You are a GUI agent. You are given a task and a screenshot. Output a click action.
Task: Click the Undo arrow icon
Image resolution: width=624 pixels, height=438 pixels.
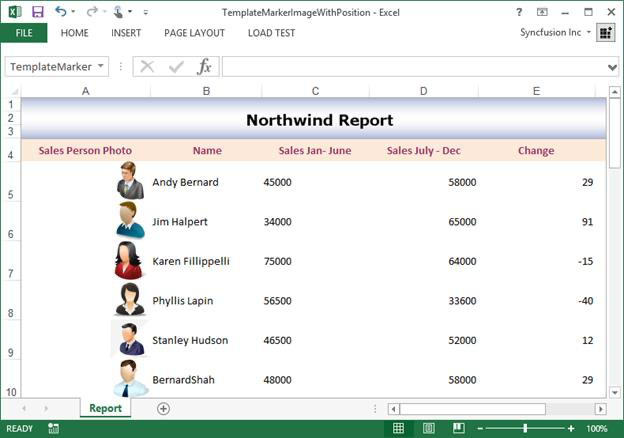coord(61,12)
